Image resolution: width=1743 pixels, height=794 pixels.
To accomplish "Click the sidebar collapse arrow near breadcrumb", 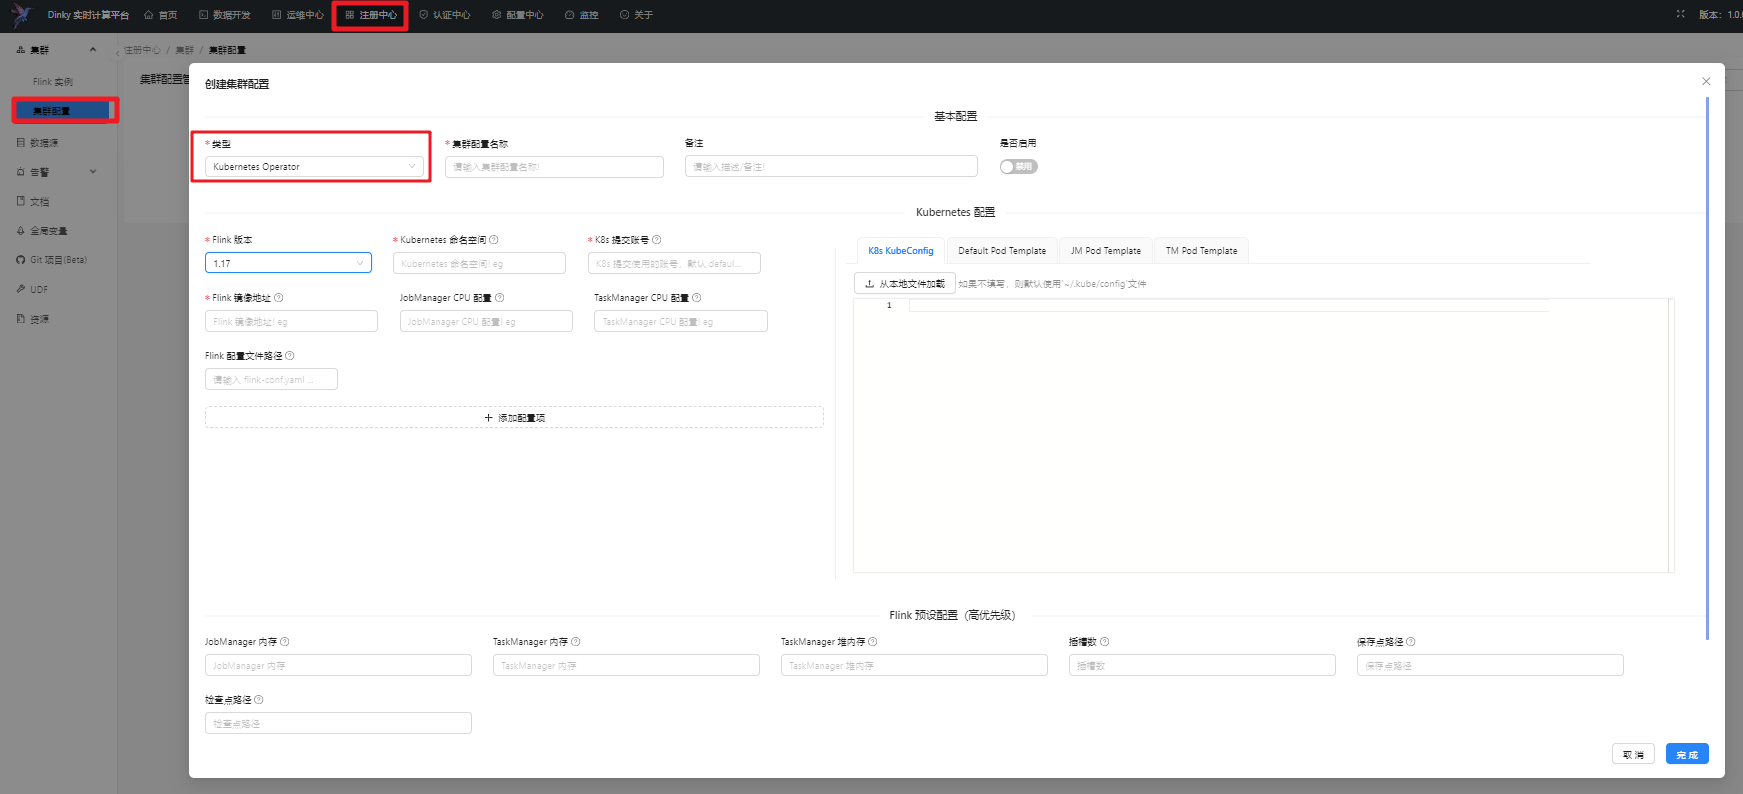I will click(x=118, y=54).
